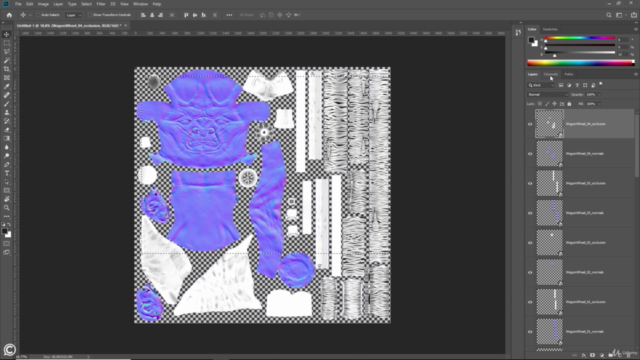Open the Search icon in top right
The image size is (640, 360).
(609, 15)
